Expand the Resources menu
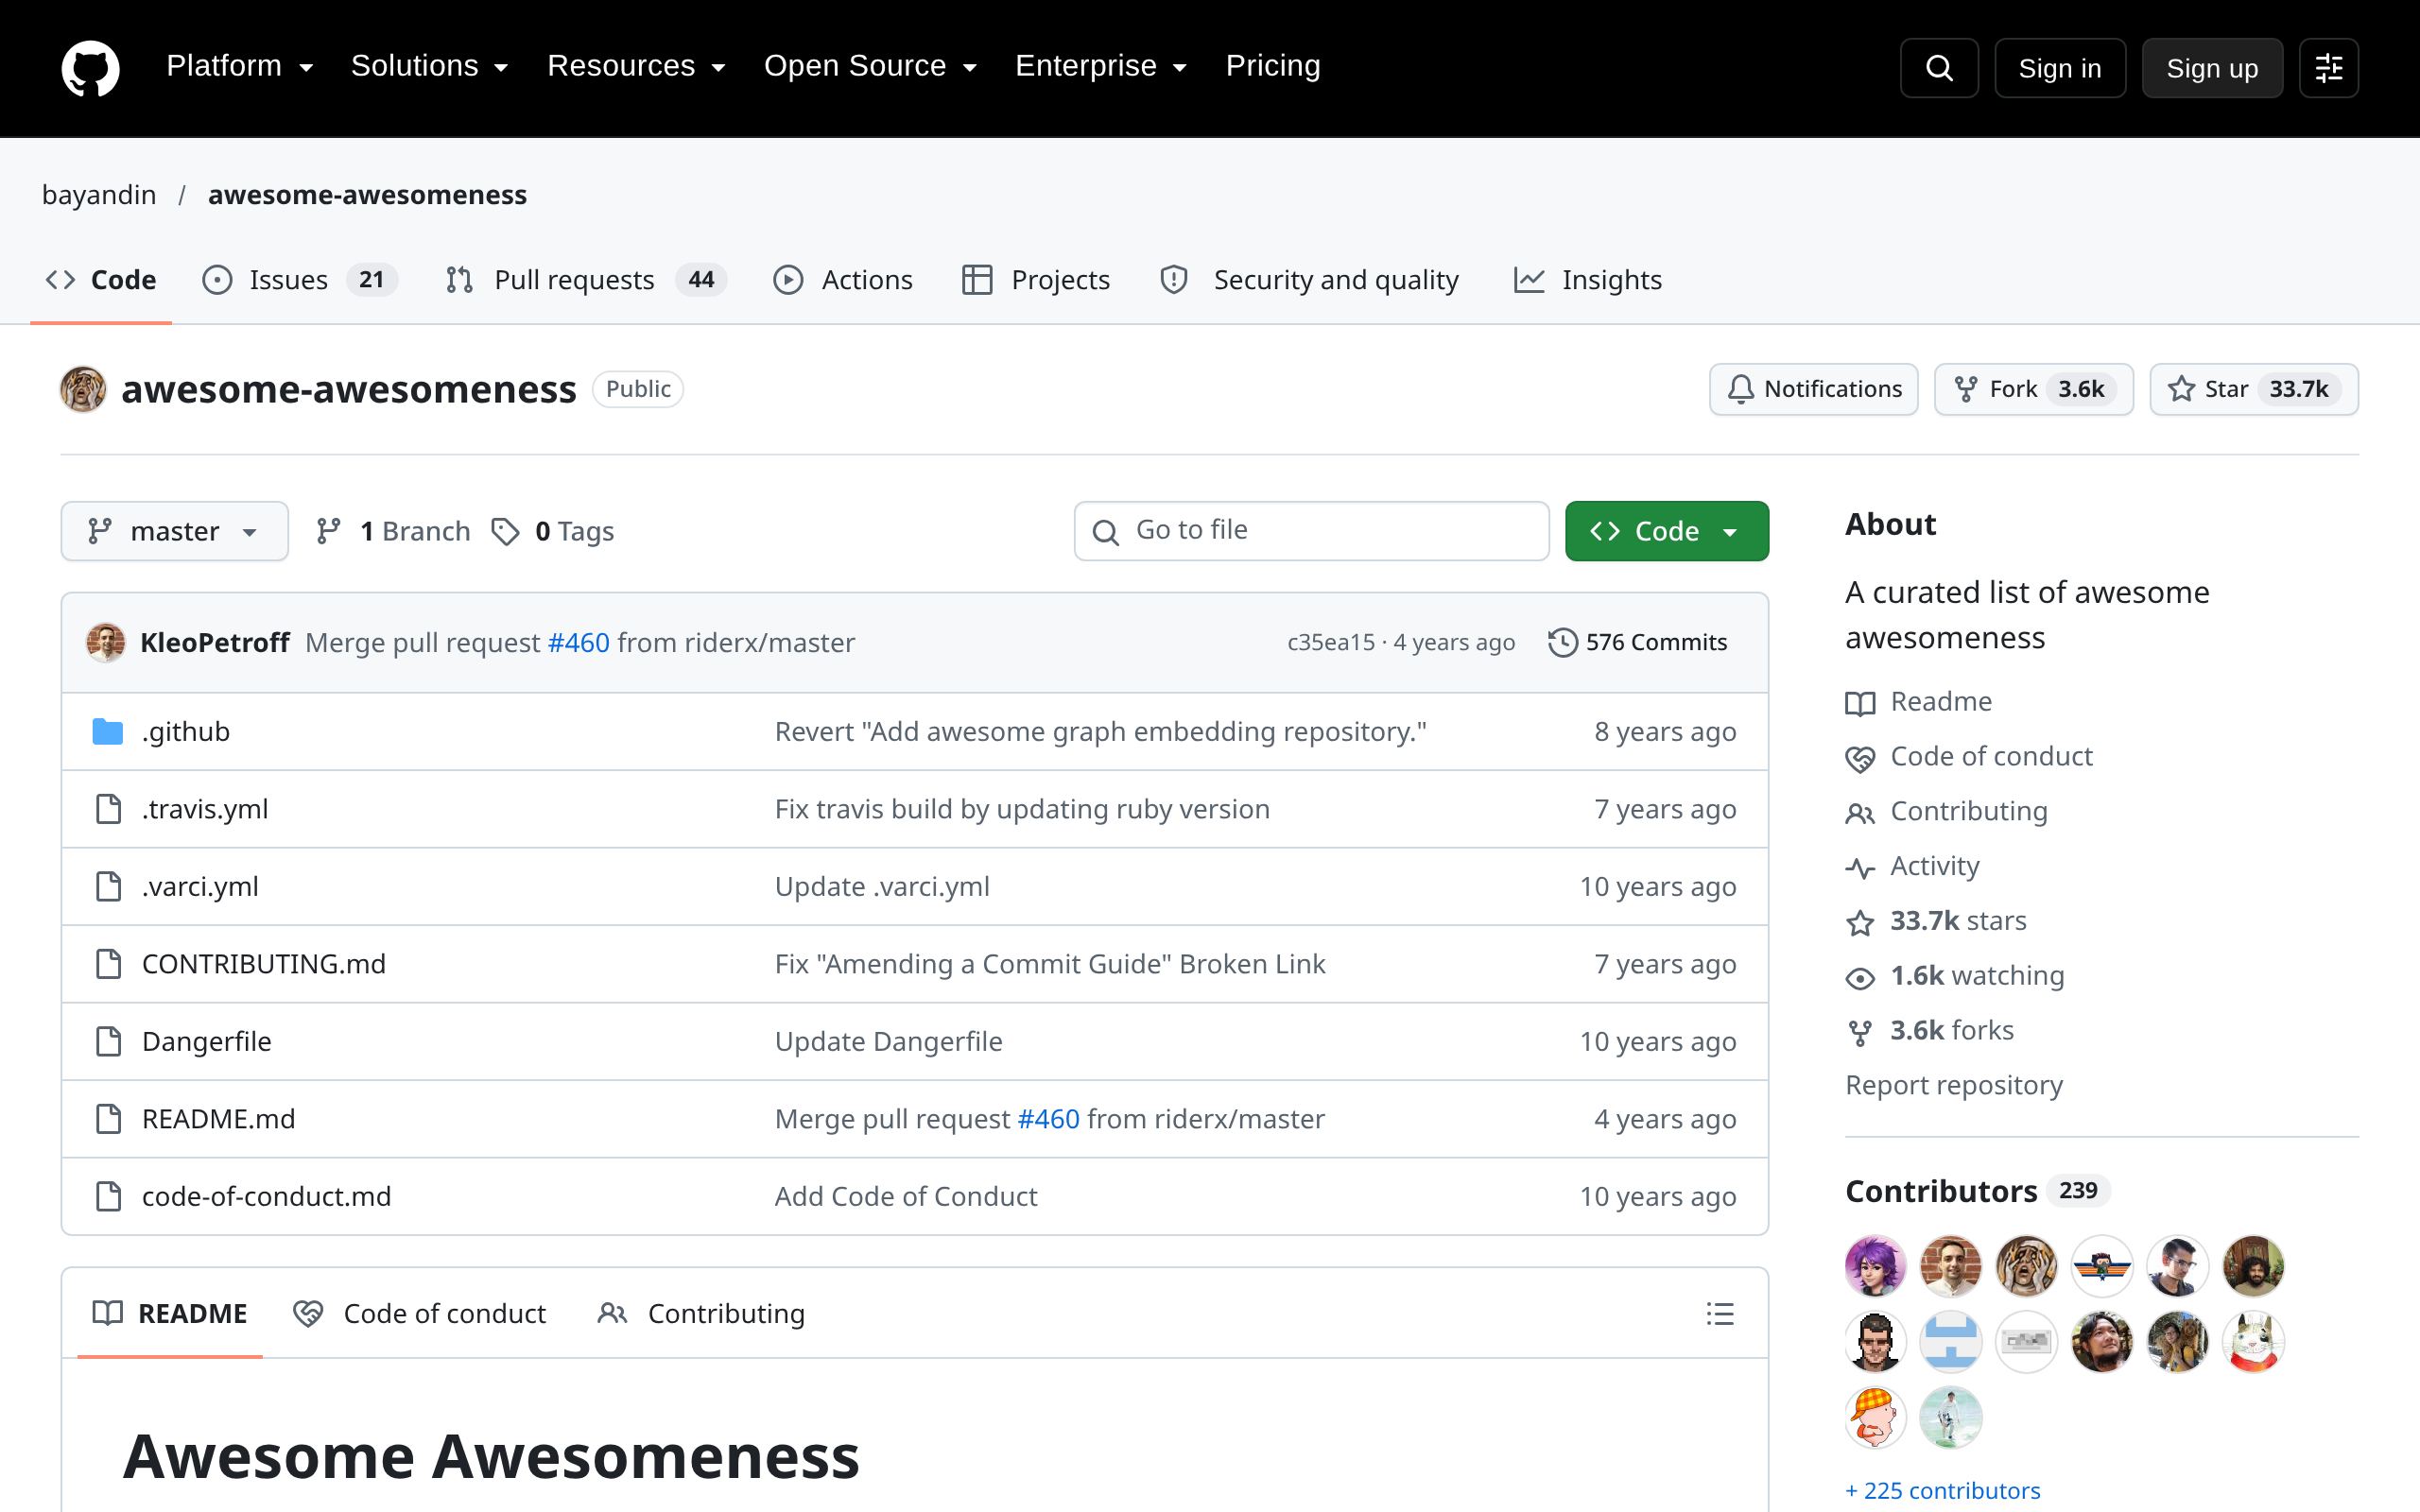2420x1512 pixels. (x=636, y=66)
